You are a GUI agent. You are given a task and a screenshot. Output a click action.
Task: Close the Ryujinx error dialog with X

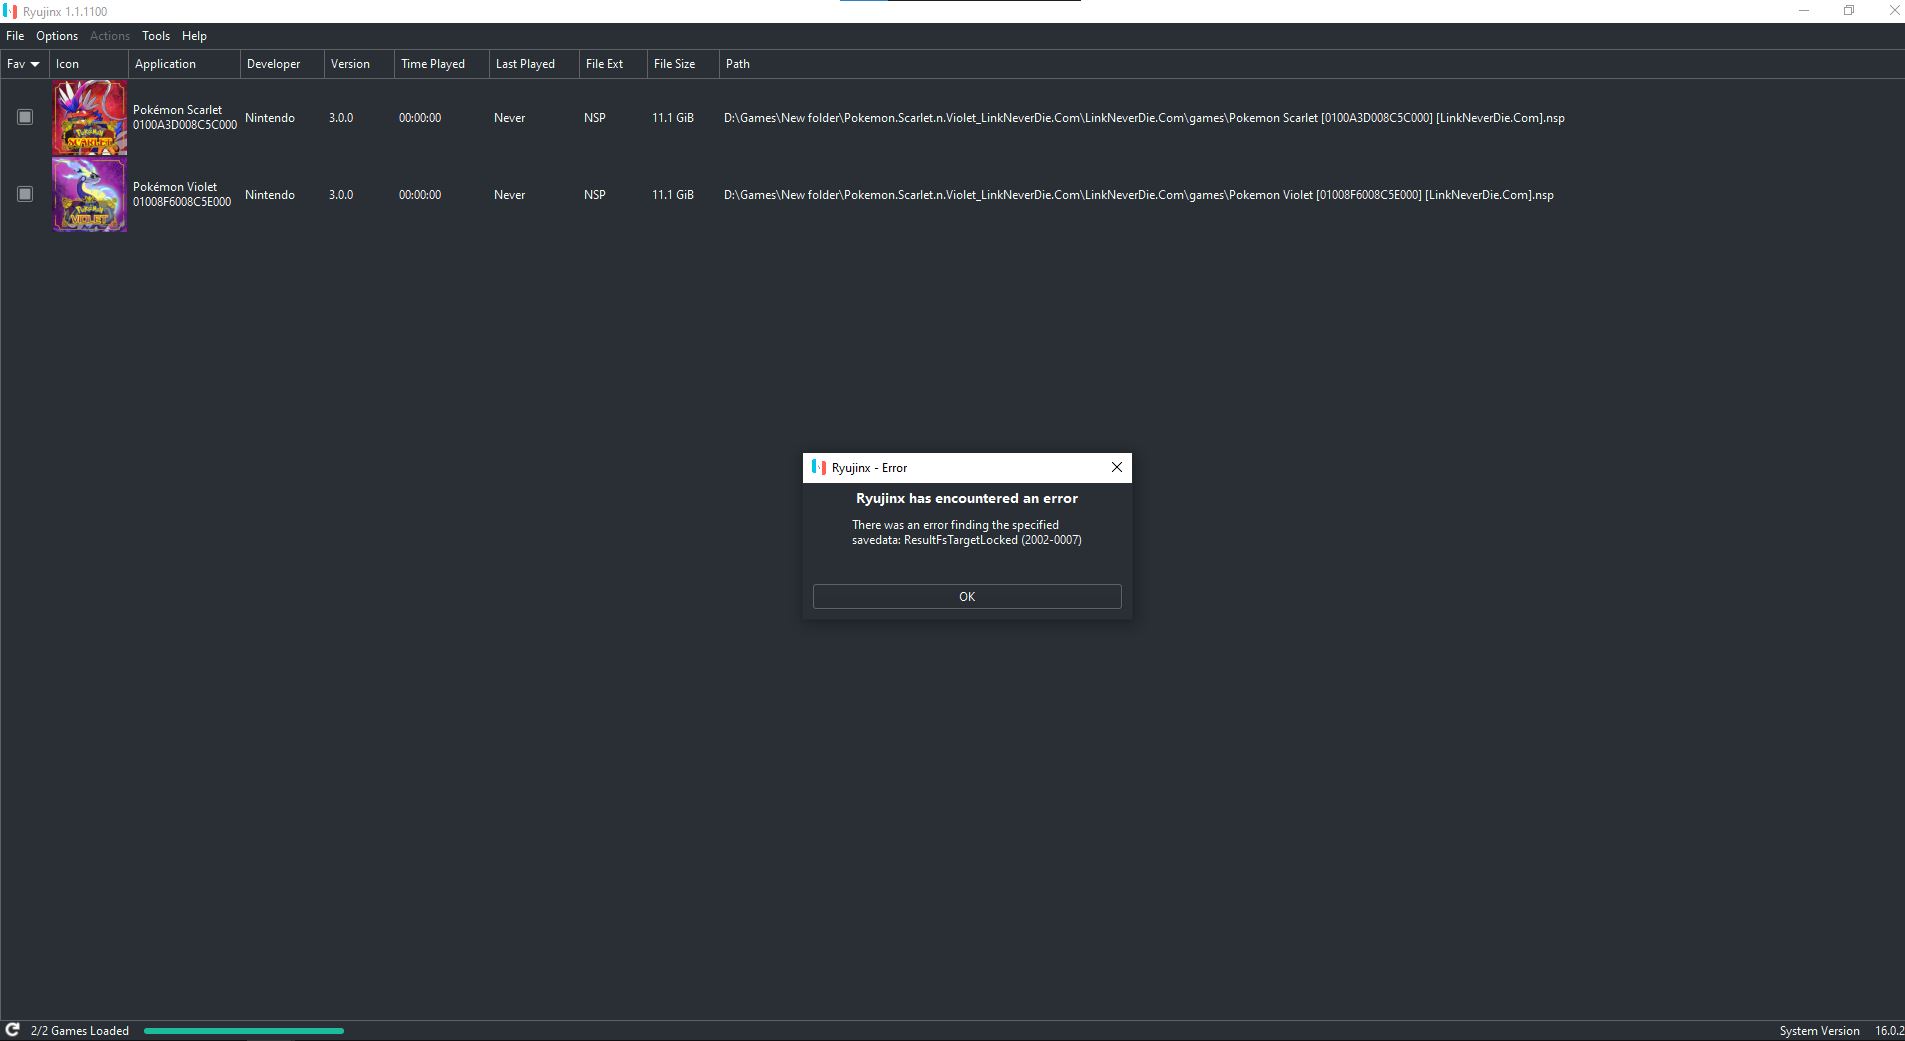[x=1117, y=467]
